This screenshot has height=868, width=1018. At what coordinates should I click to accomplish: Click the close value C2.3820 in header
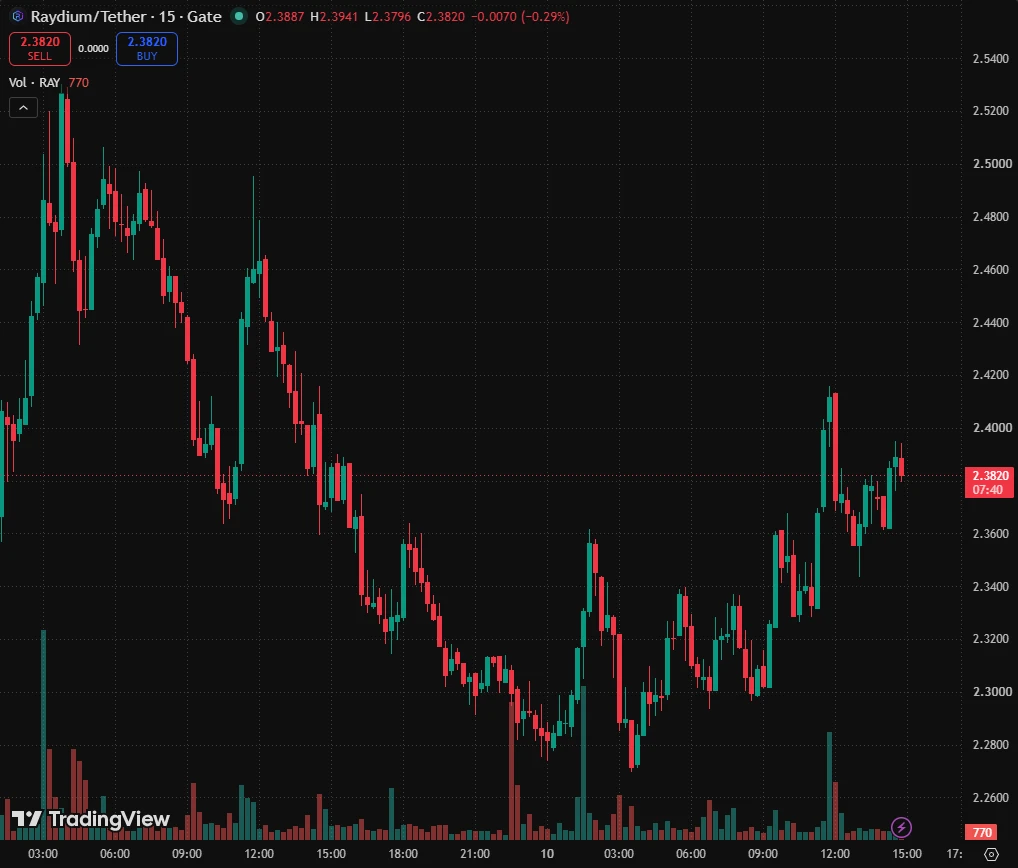(x=441, y=16)
